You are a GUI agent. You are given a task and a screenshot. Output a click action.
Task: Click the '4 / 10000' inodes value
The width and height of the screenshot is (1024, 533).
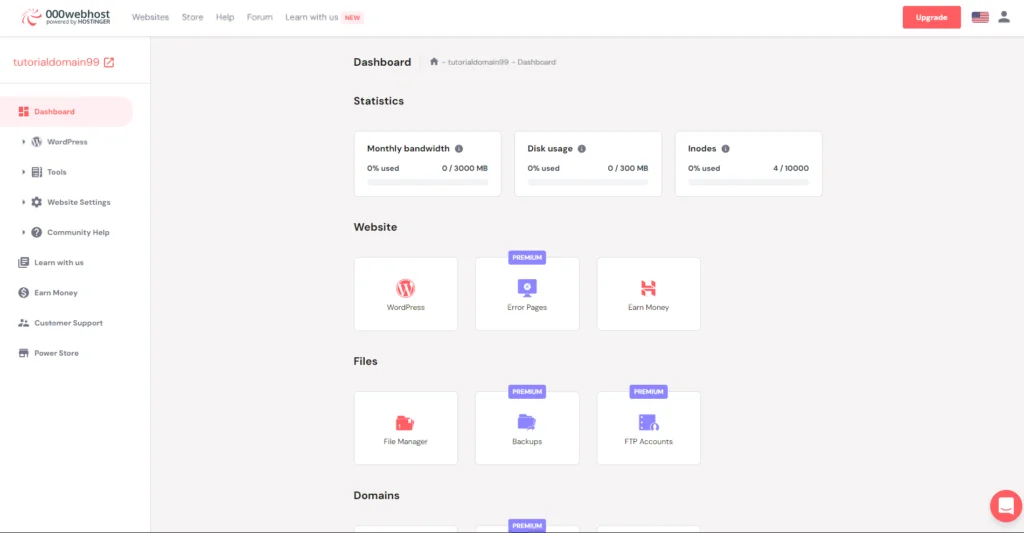click(x=791, y=168)
